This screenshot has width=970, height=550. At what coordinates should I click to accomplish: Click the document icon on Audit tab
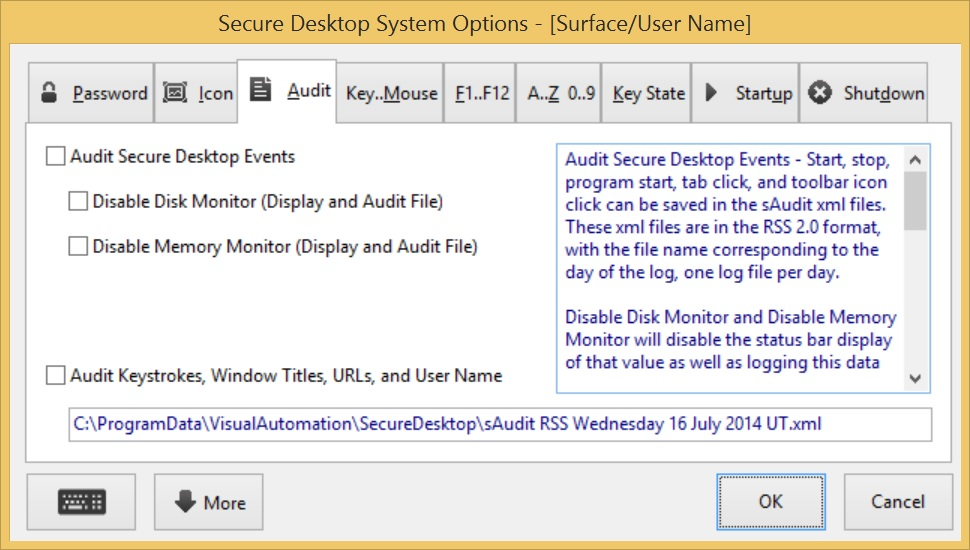pos(260,91)
